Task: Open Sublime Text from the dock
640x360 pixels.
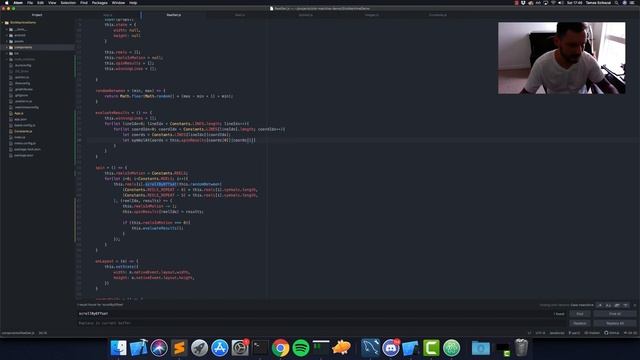Action: [x=179, y=348]
